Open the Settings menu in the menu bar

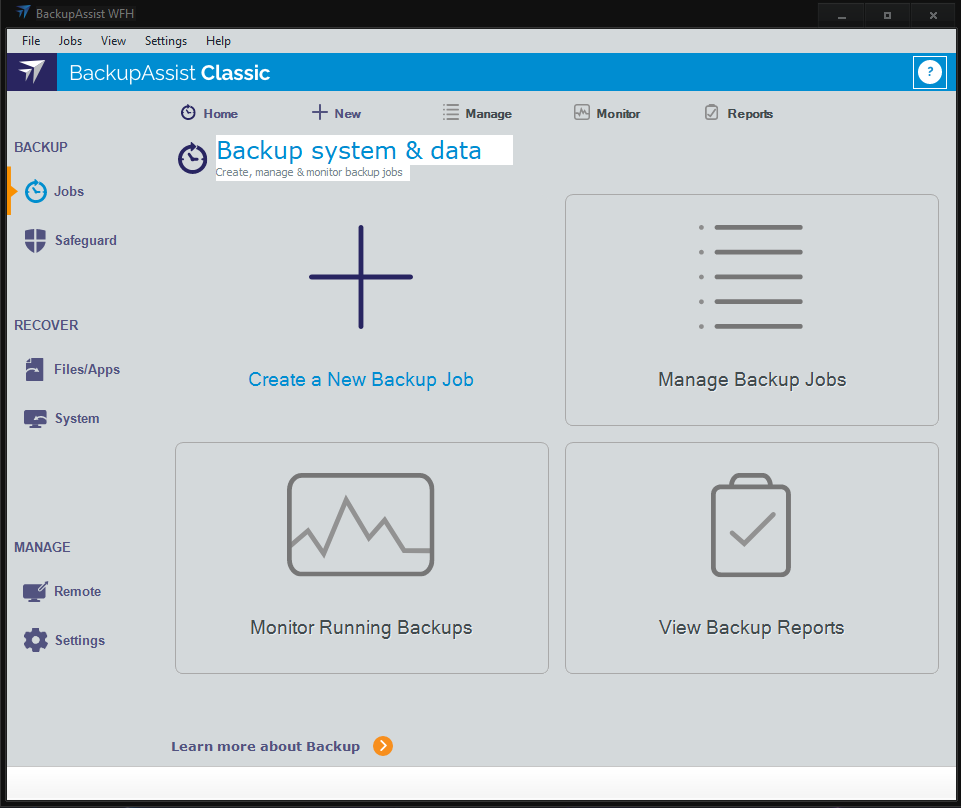(x=166, y=41)
